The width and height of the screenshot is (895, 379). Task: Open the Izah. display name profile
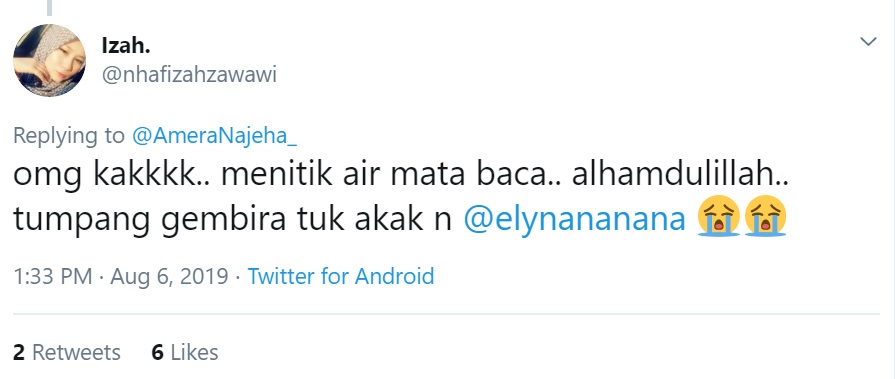126,46
